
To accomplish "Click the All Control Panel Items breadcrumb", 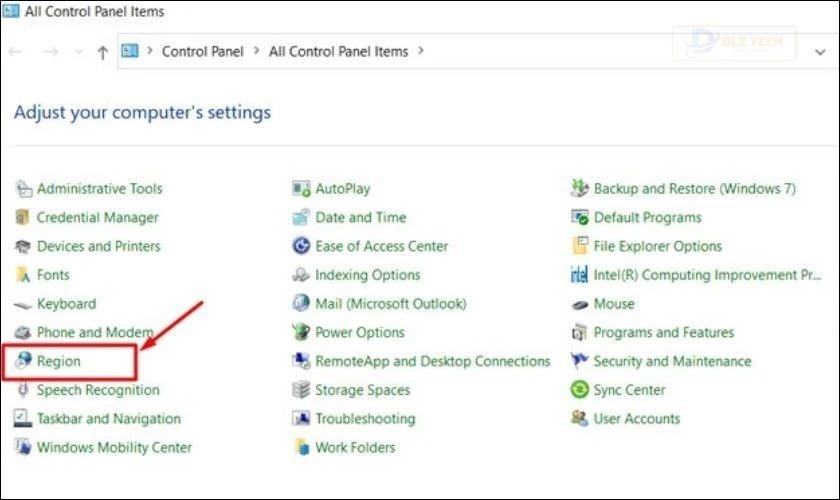I will (338, 51).
